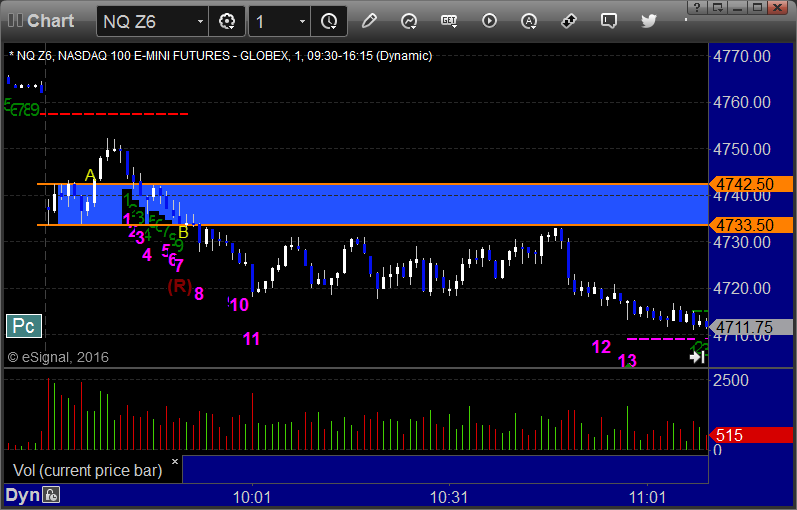Click the 4733.50 orange price marker

tap(751, 225)
